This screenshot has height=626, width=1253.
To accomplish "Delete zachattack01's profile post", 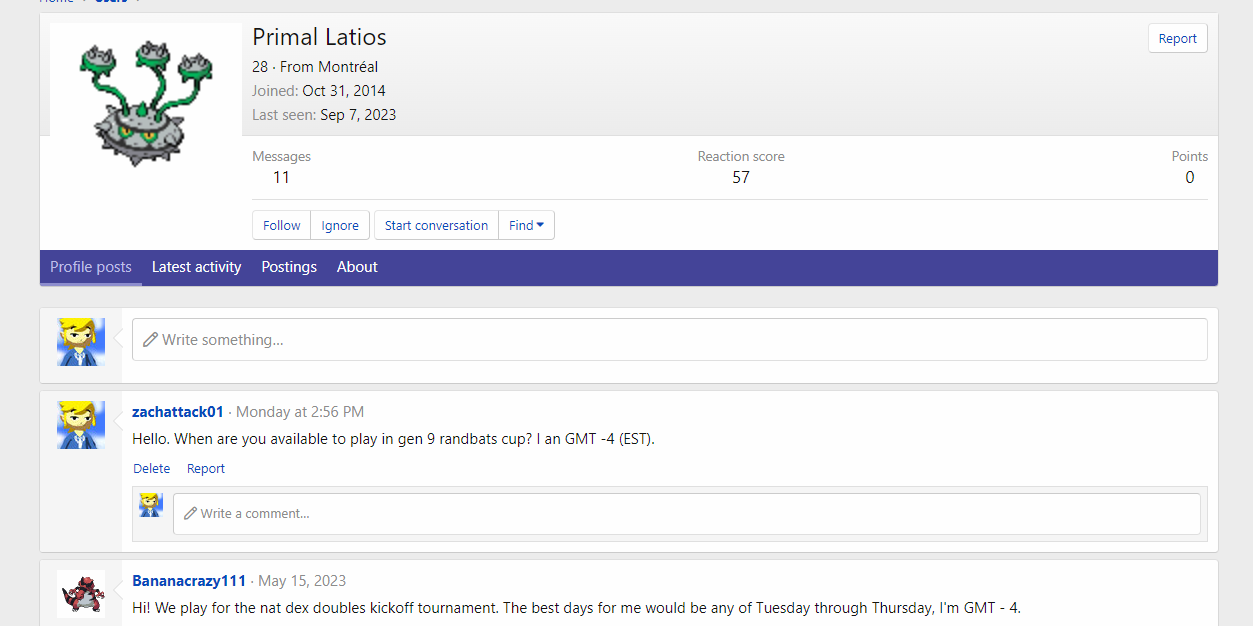I will tap(151, 468).
